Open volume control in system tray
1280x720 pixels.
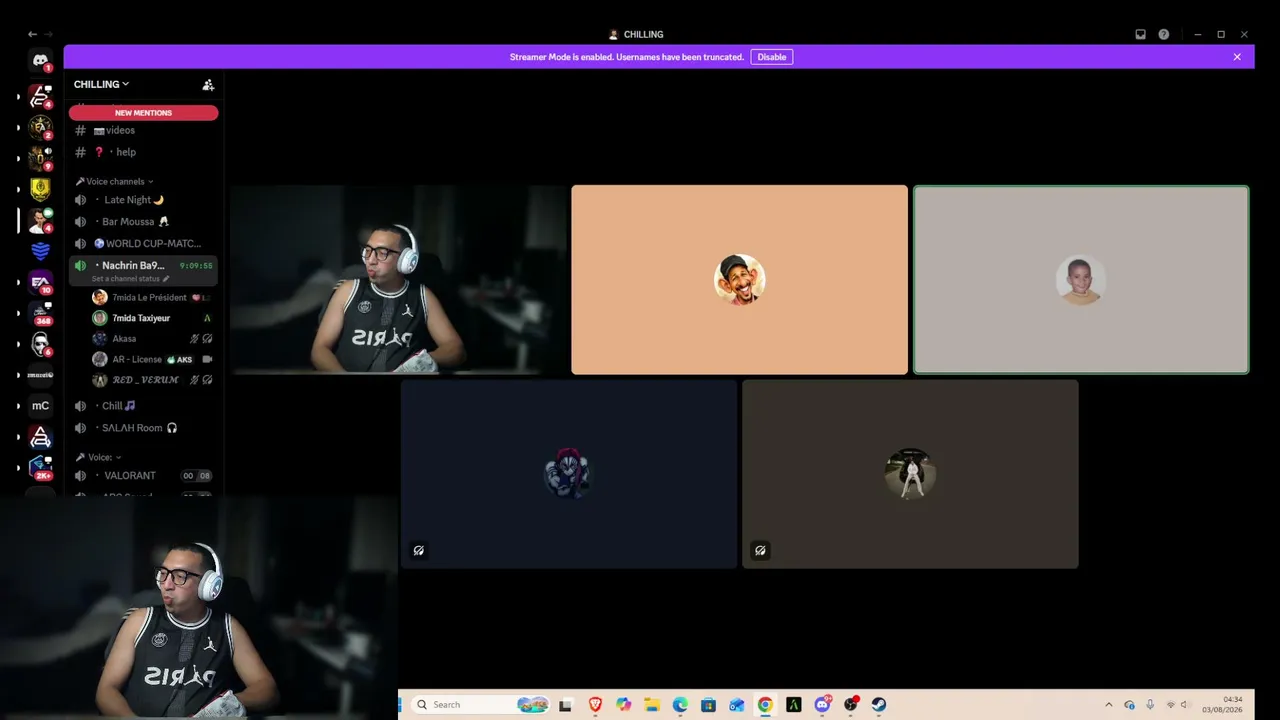pos(1184,704)
